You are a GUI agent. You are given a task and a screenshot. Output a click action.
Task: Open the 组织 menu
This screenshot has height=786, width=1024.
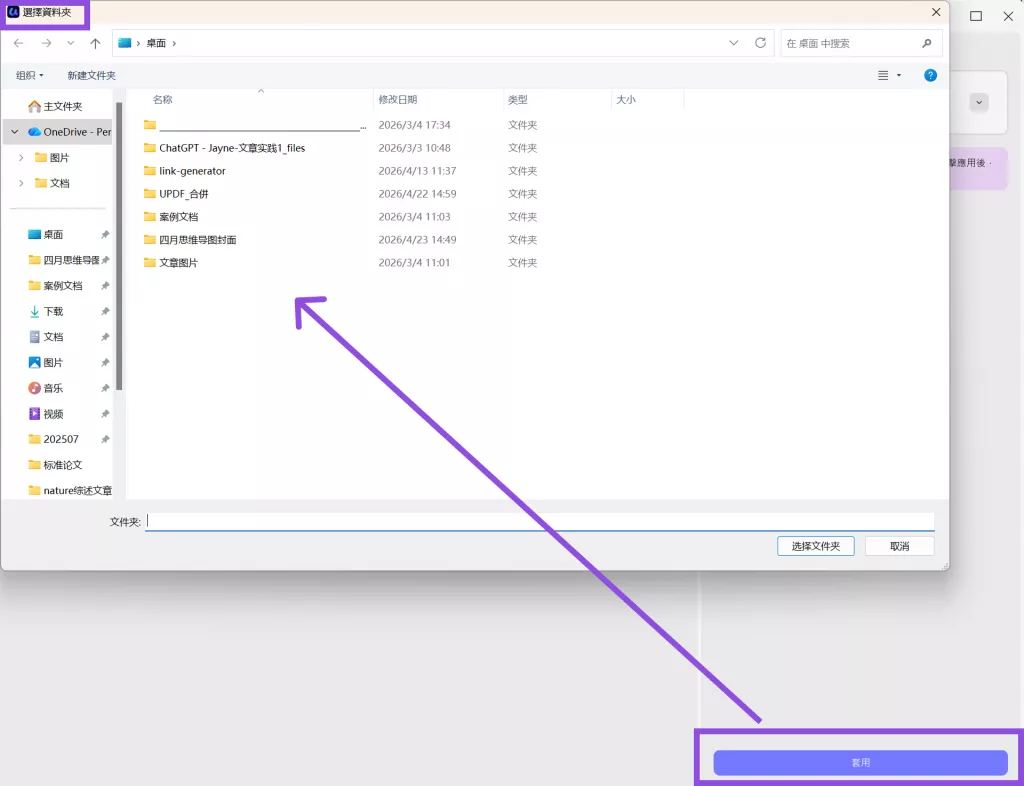(x=29, y=75)
